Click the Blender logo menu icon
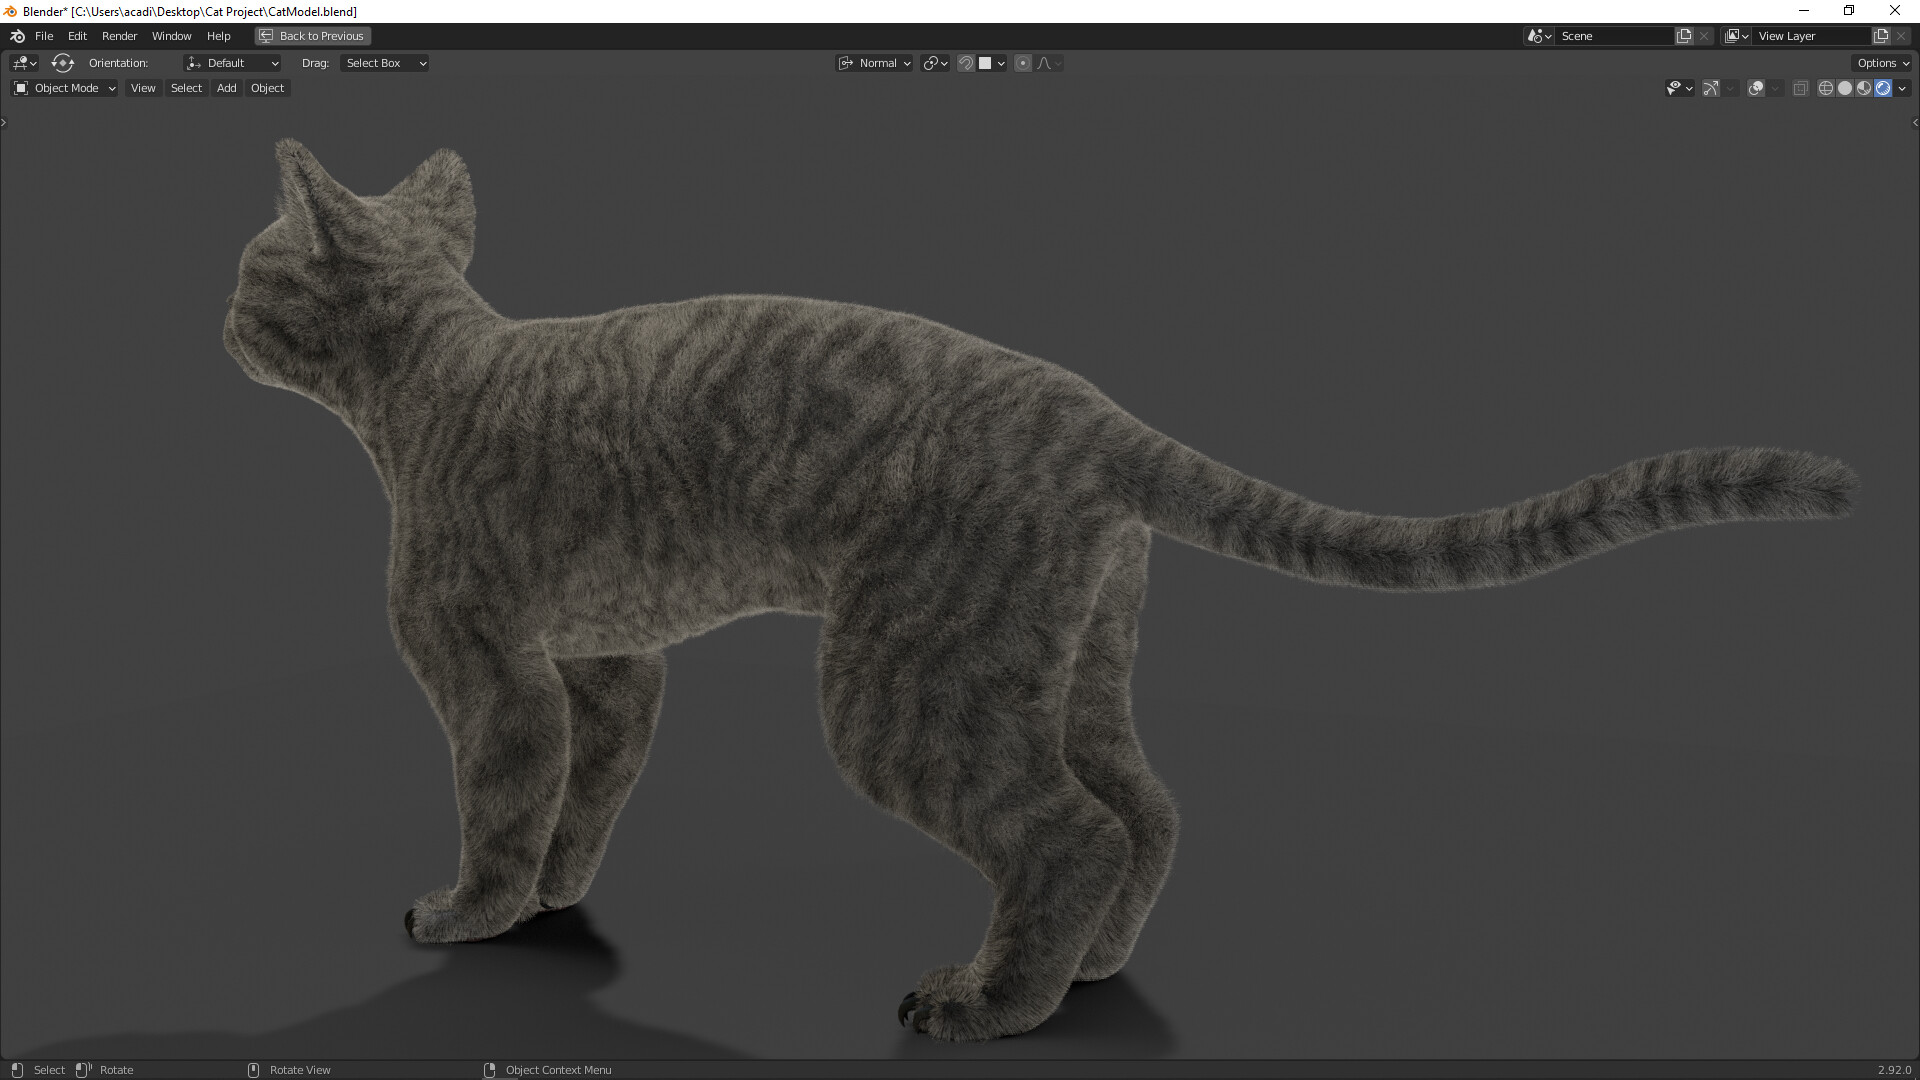Image resolution: width=1920 pixels, height=1080 pixels. [16, 35]
